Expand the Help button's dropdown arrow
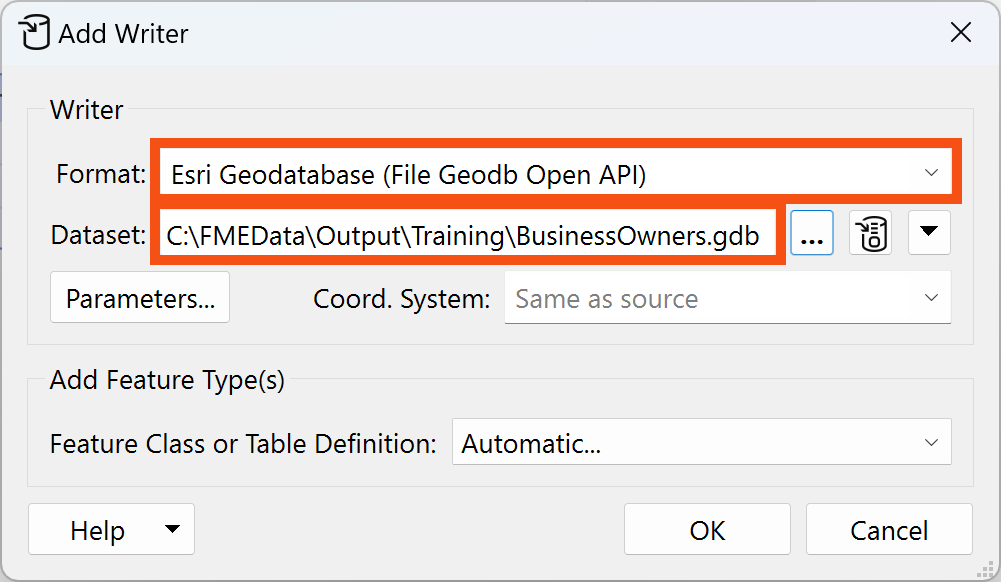The width and height of the screenshot is (1001, 582). pyautogui.click(x=172, y=529)
